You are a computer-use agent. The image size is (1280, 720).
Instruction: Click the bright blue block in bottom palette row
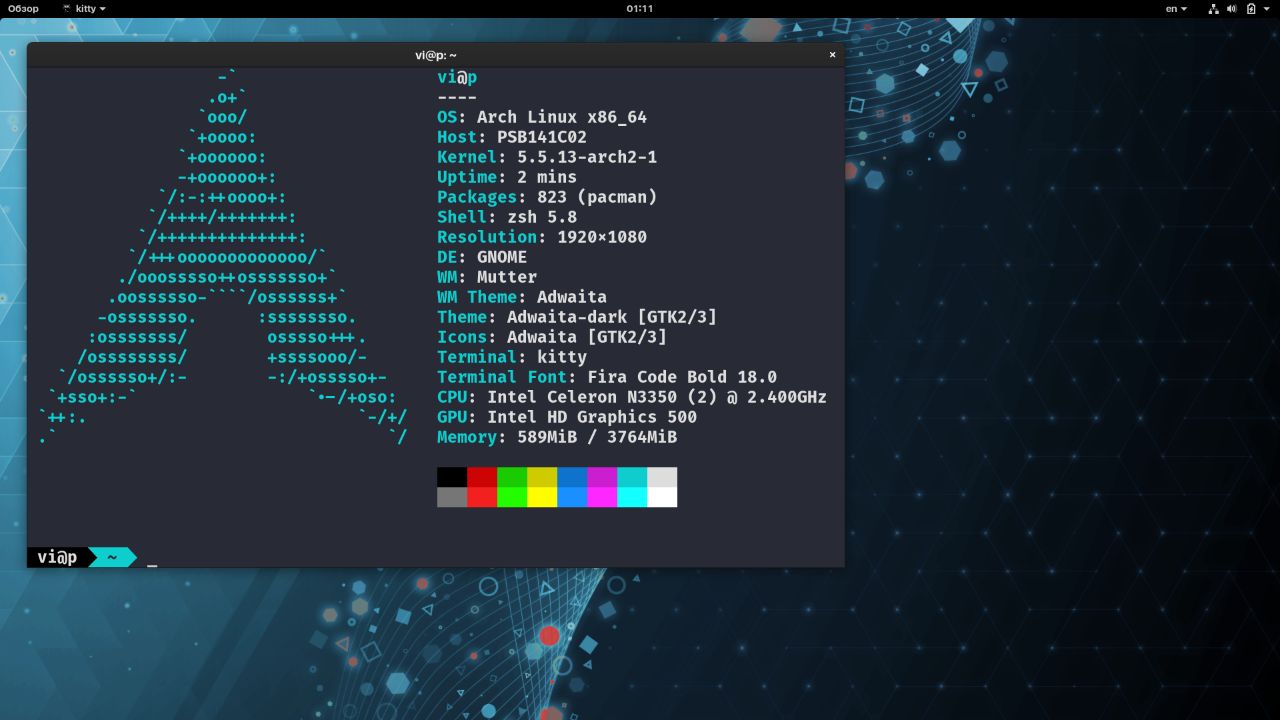point(572,497)
